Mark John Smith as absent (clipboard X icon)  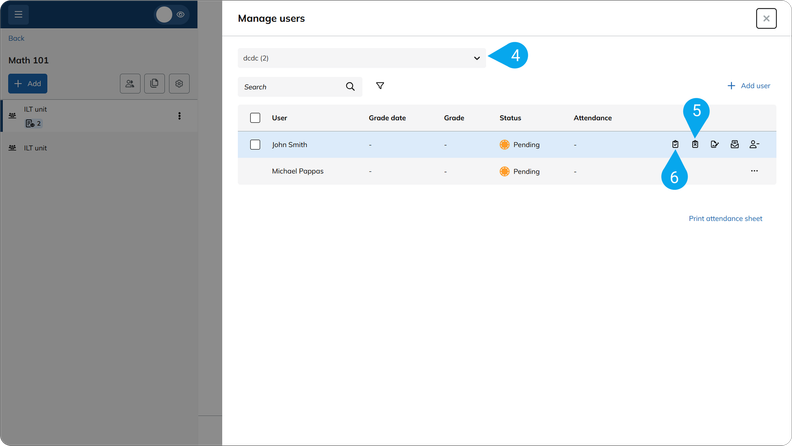point(695,145)
